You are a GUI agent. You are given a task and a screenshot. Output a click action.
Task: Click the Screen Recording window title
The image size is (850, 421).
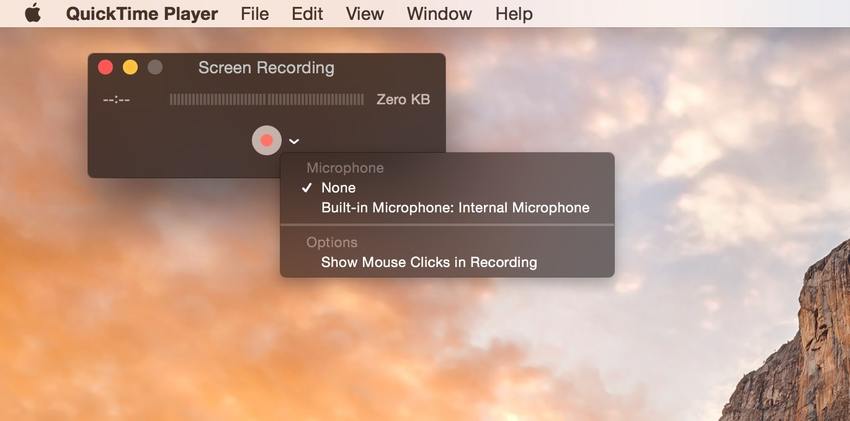[x=266, y=68]
